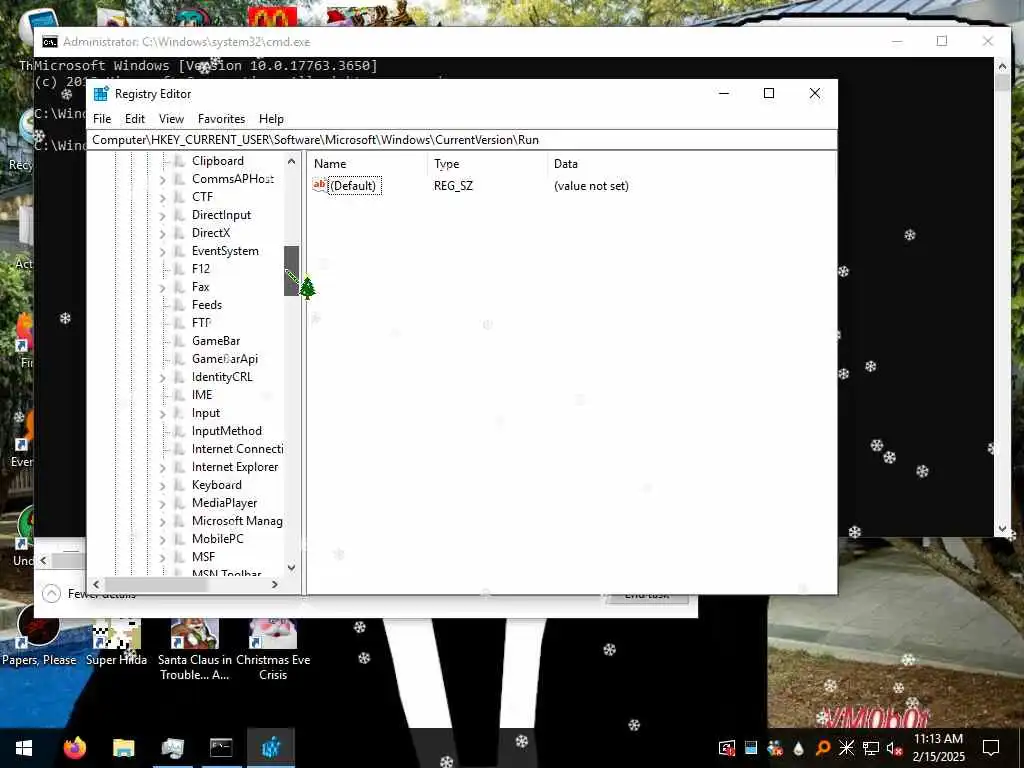
Task: Expand the MobilePC registry key
Action: click(163, 539)
